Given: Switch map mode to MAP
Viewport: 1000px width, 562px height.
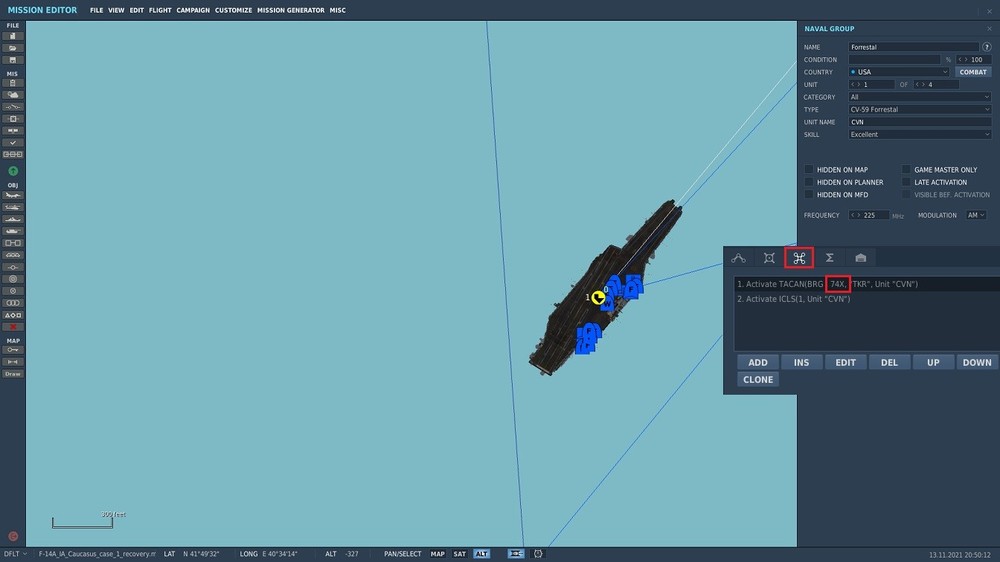Looking at the screenshot, I should [x=438, y=554].
